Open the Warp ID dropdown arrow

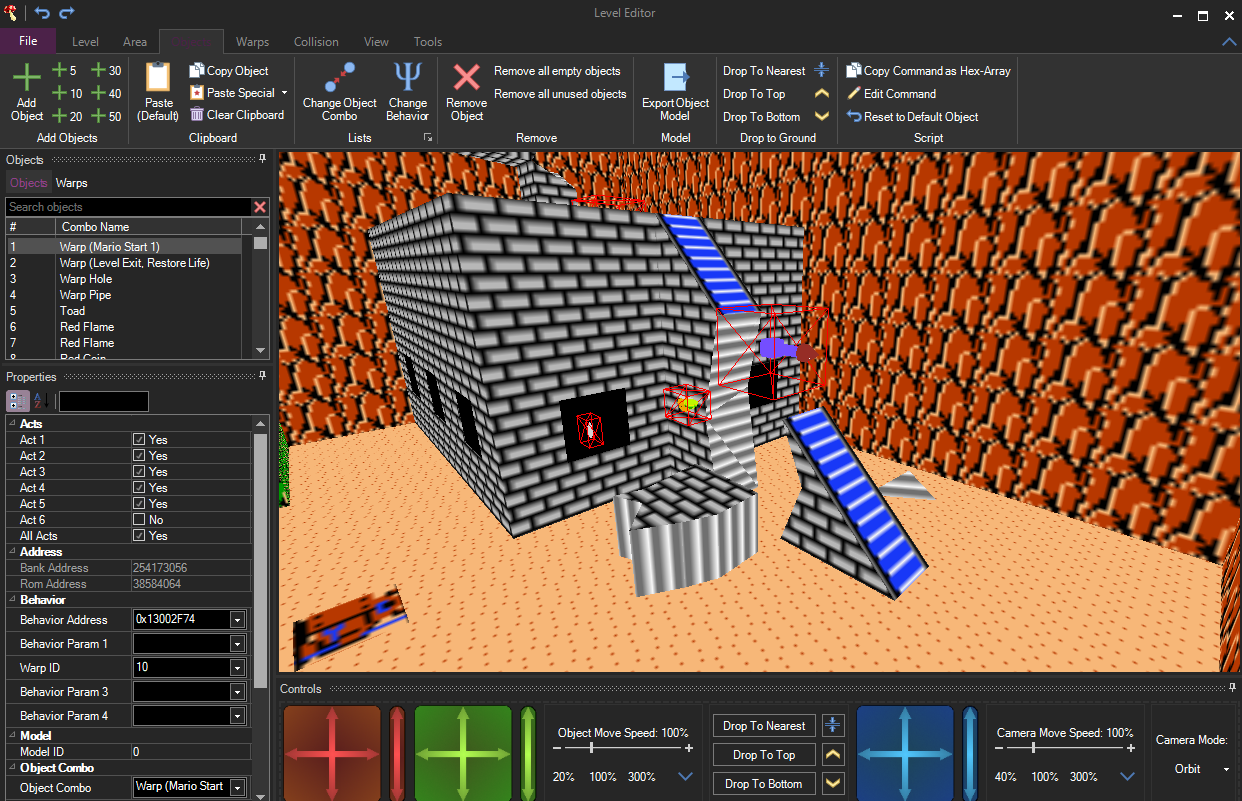click(x=237, y=668)
